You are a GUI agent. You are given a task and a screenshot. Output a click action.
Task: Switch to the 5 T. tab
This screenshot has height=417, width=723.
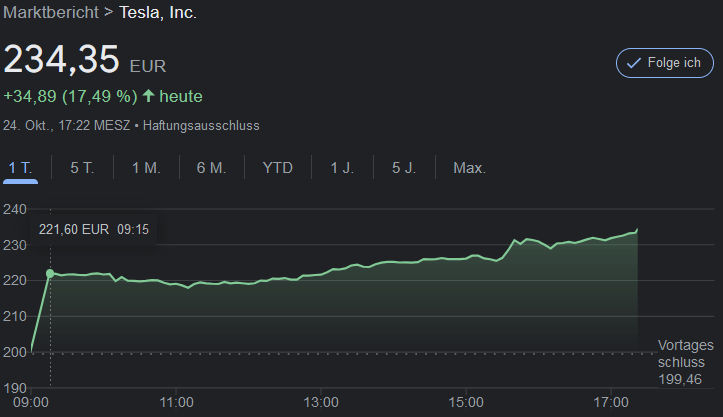click(x=82, y=168)
